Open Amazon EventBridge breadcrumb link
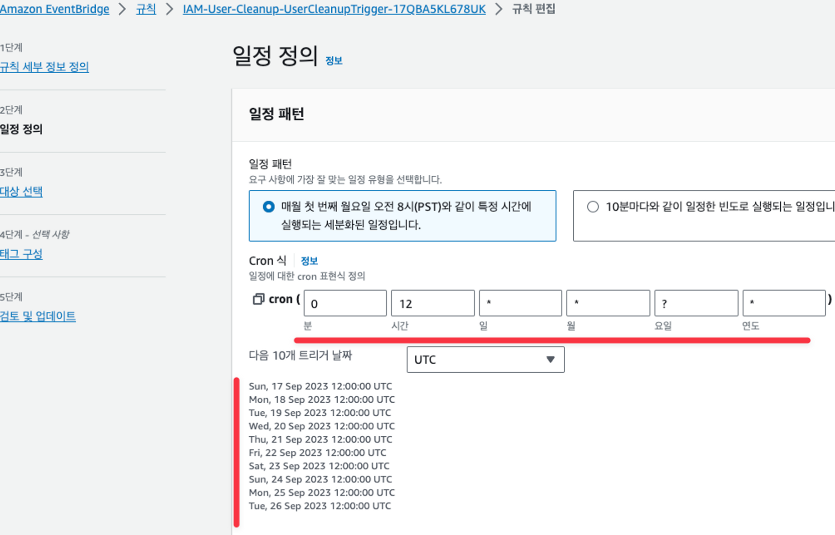 pyautogui.click(x=54, y=9)
